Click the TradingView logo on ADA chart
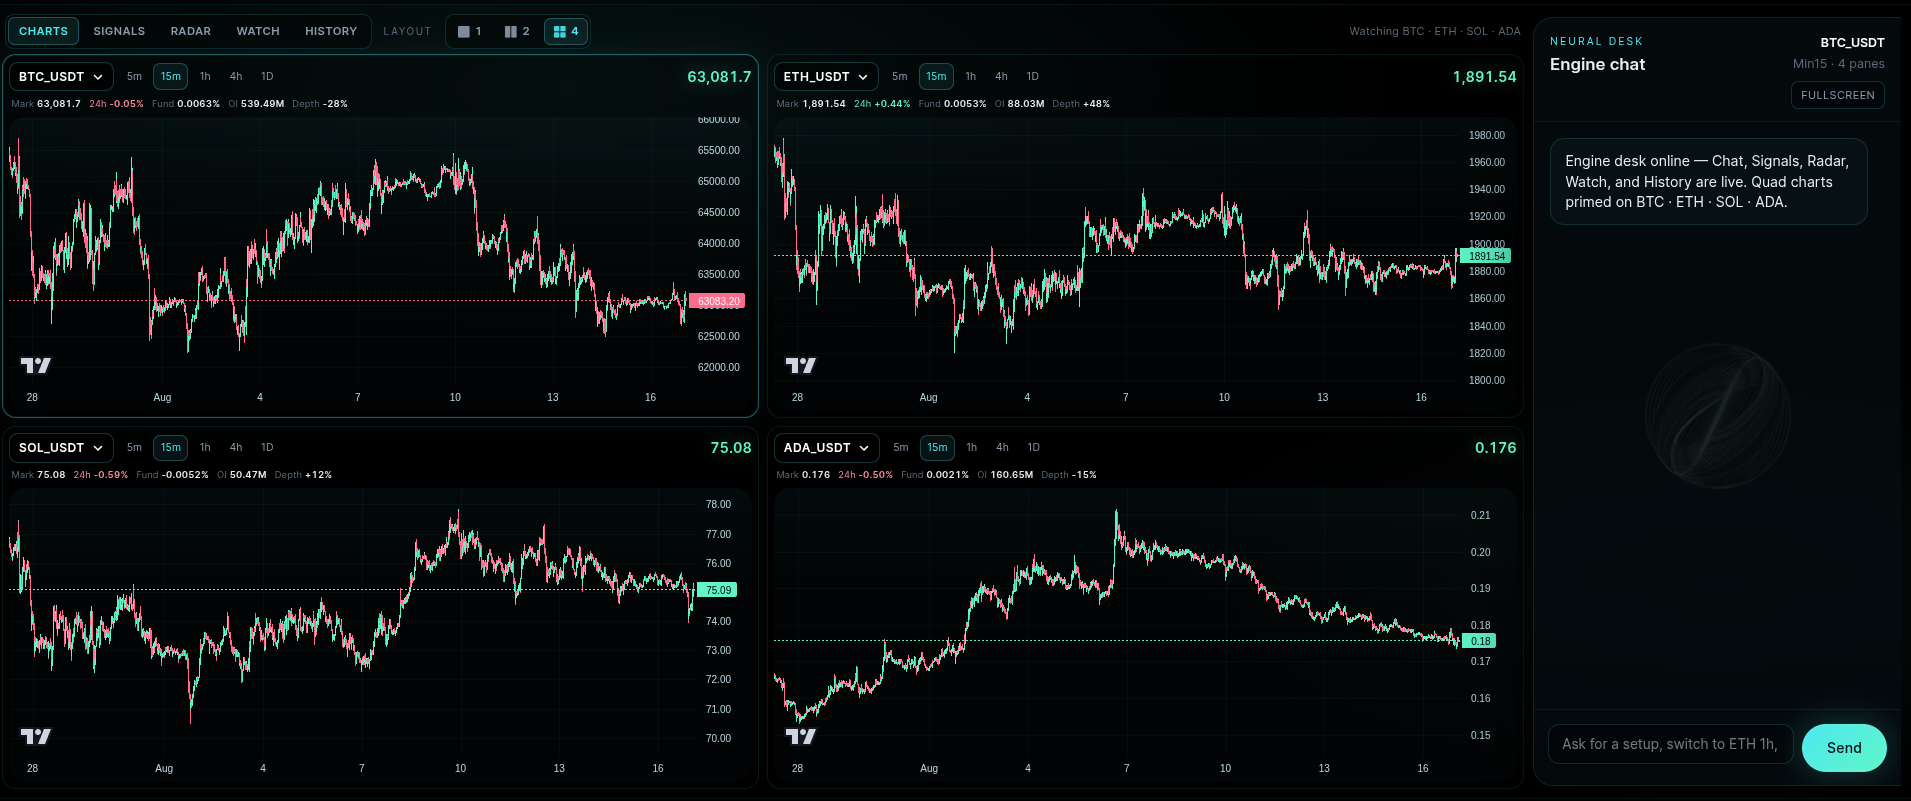This screenshot has width=1911, height=801. [x=801, y=737]
